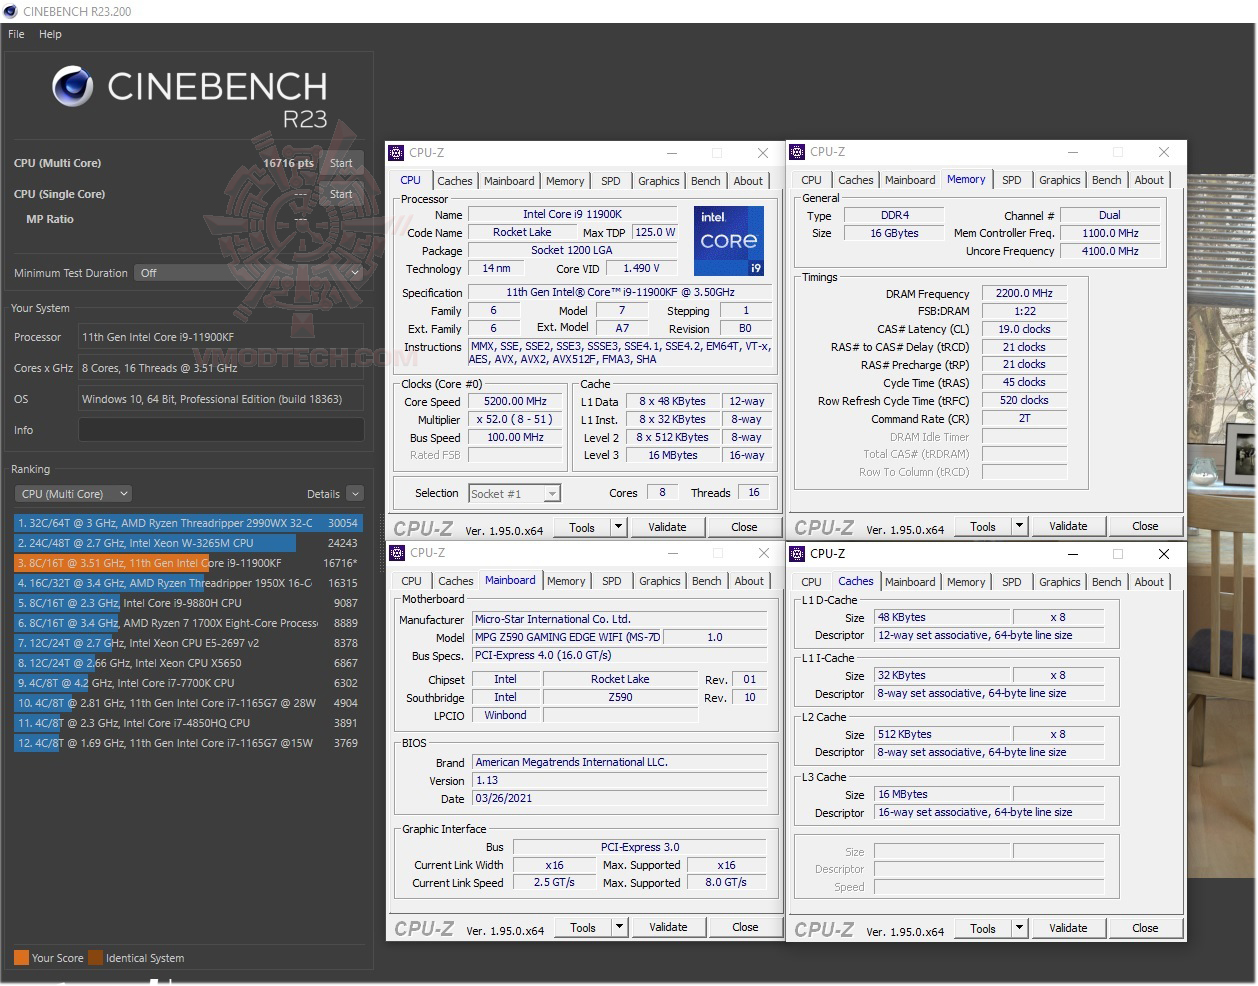The image size is (1258, 986).
Task: Select the Core i7-7700K ranking row
Action: (x=188, y=683)
